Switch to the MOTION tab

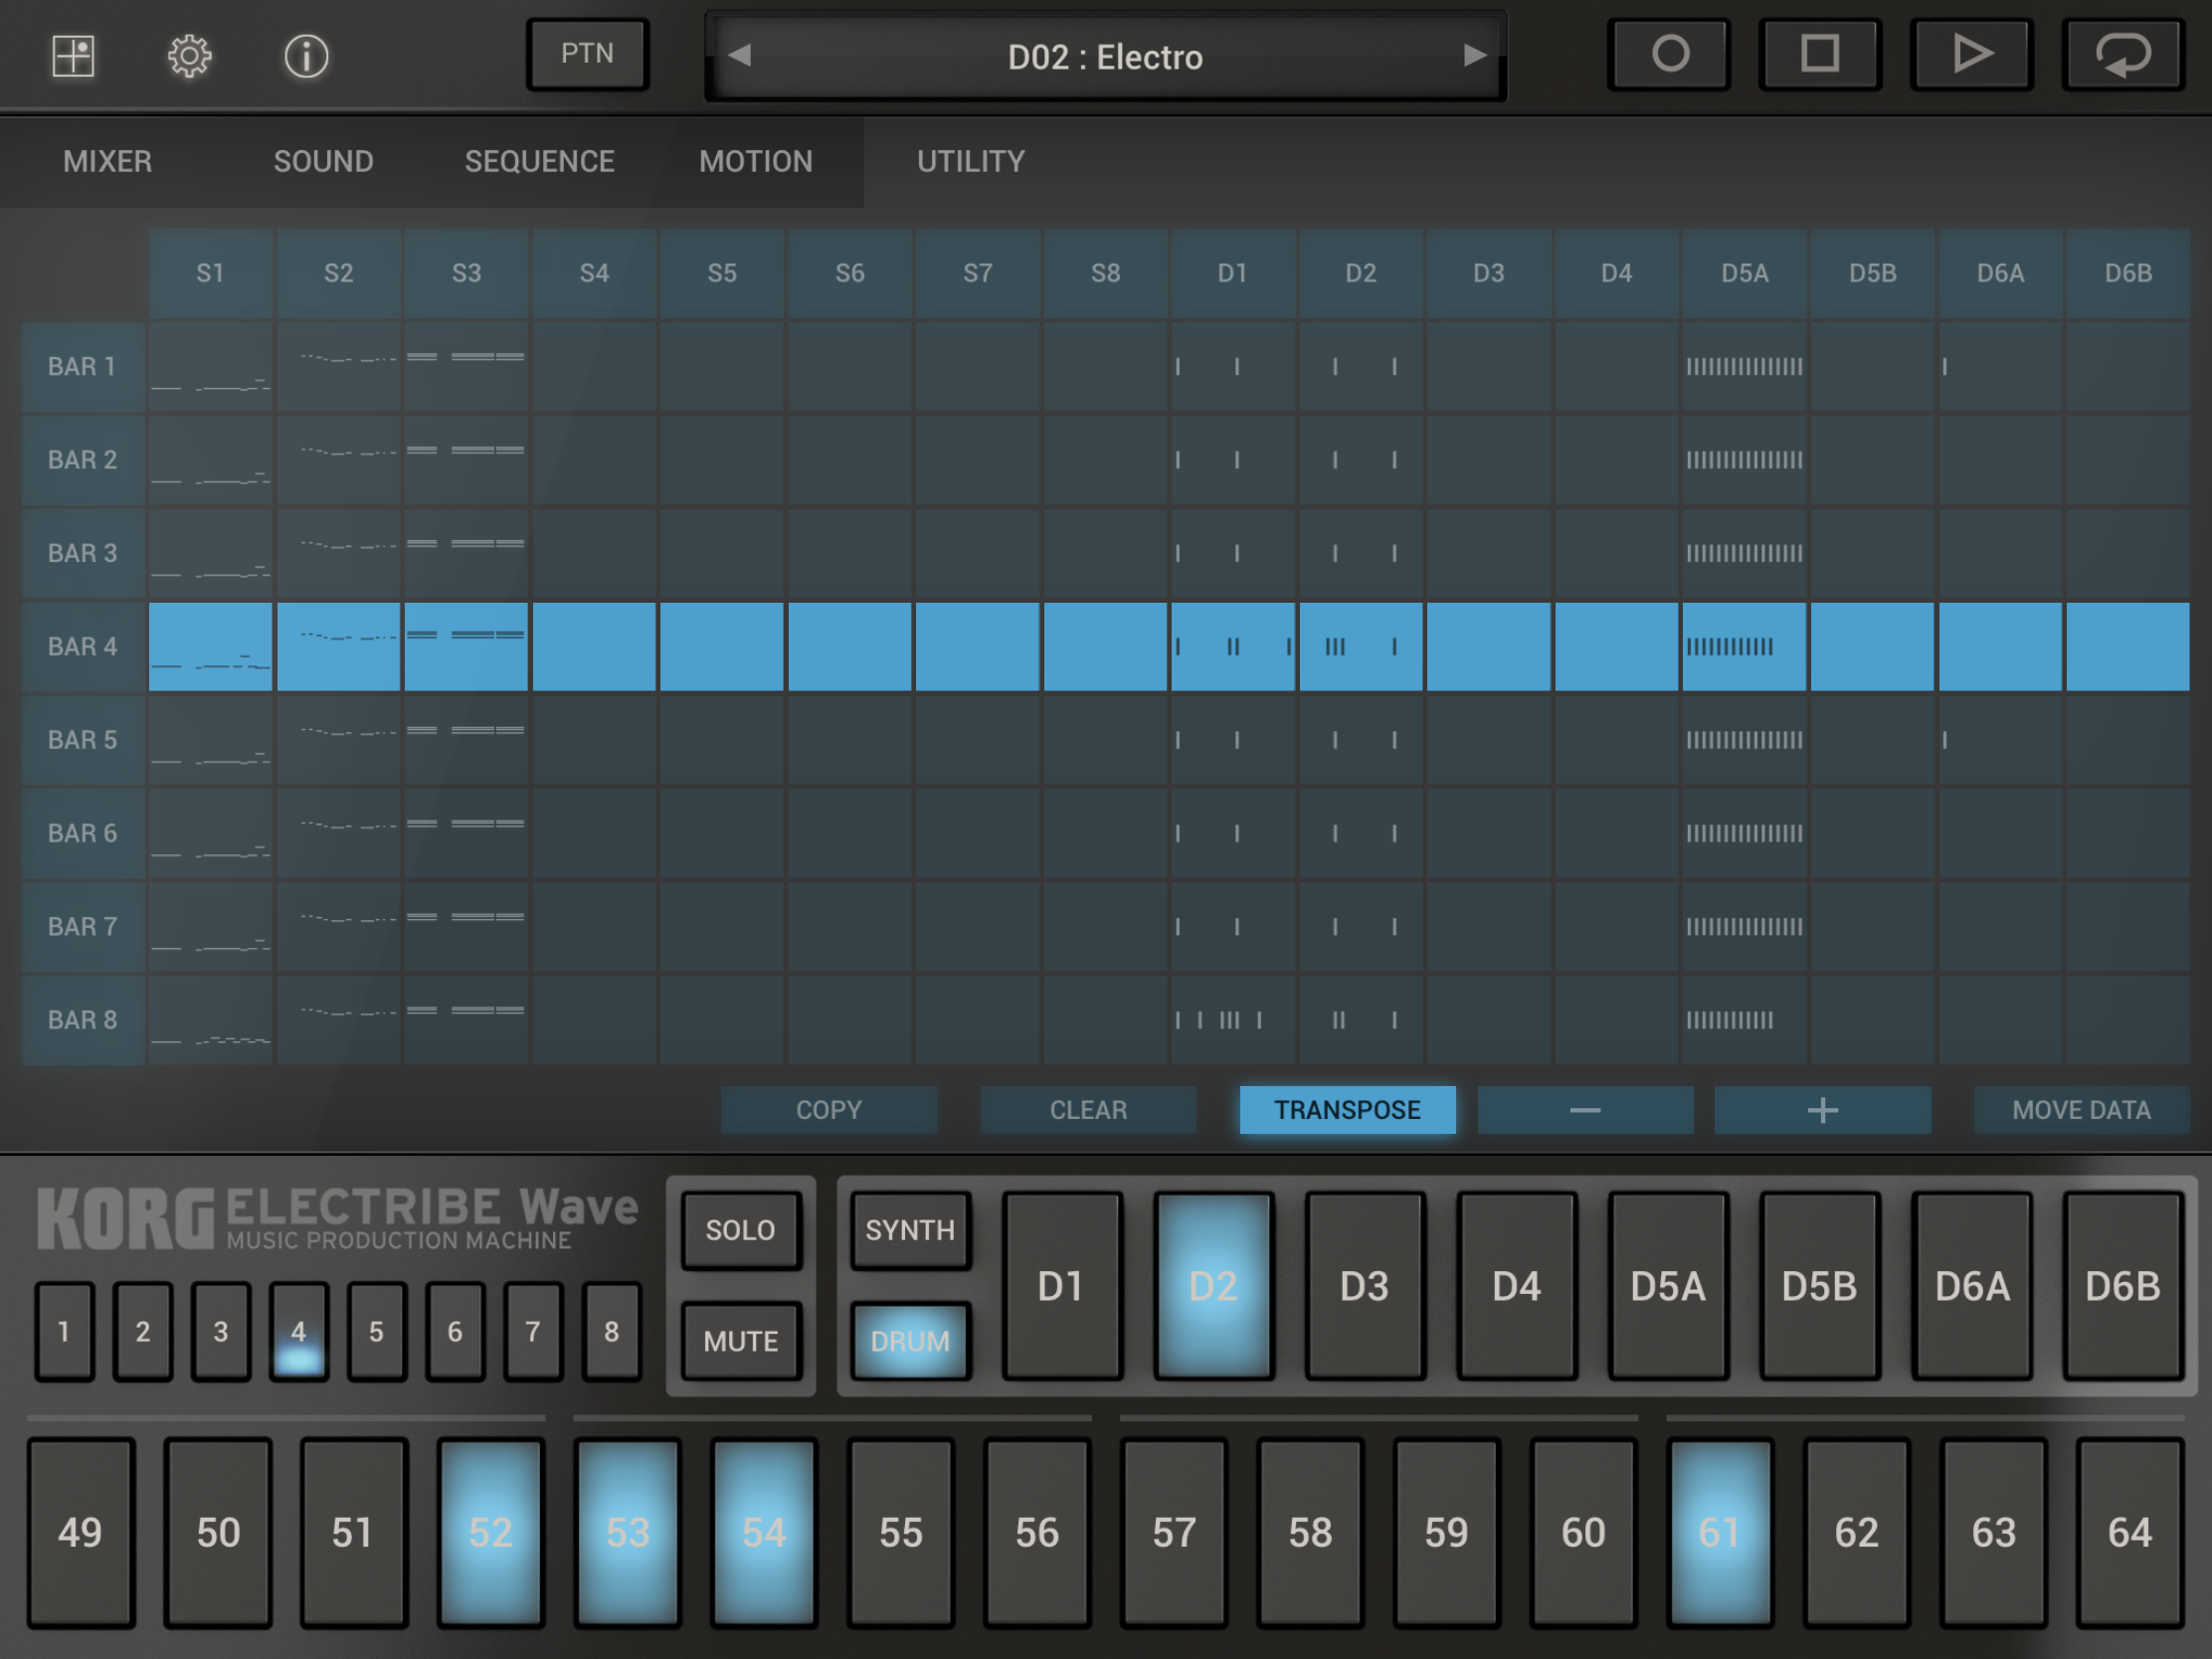[x=756, y=161]
